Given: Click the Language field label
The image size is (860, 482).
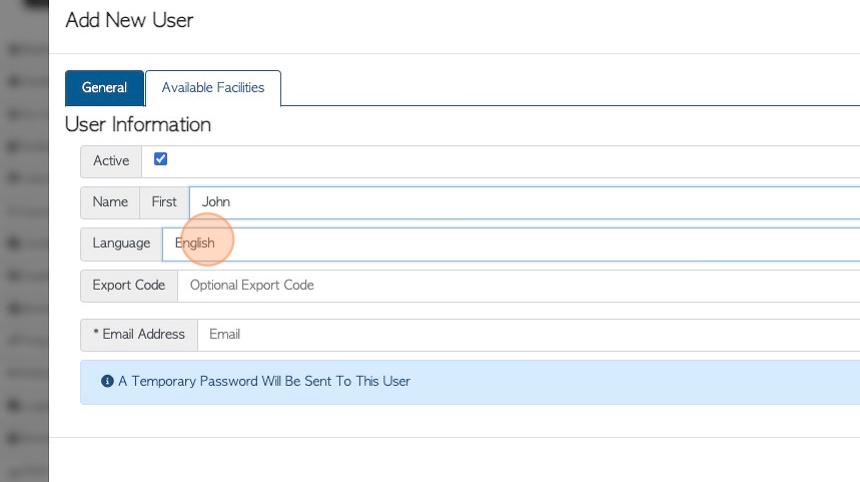Looking at the screenshot, I should click(121, 244).
